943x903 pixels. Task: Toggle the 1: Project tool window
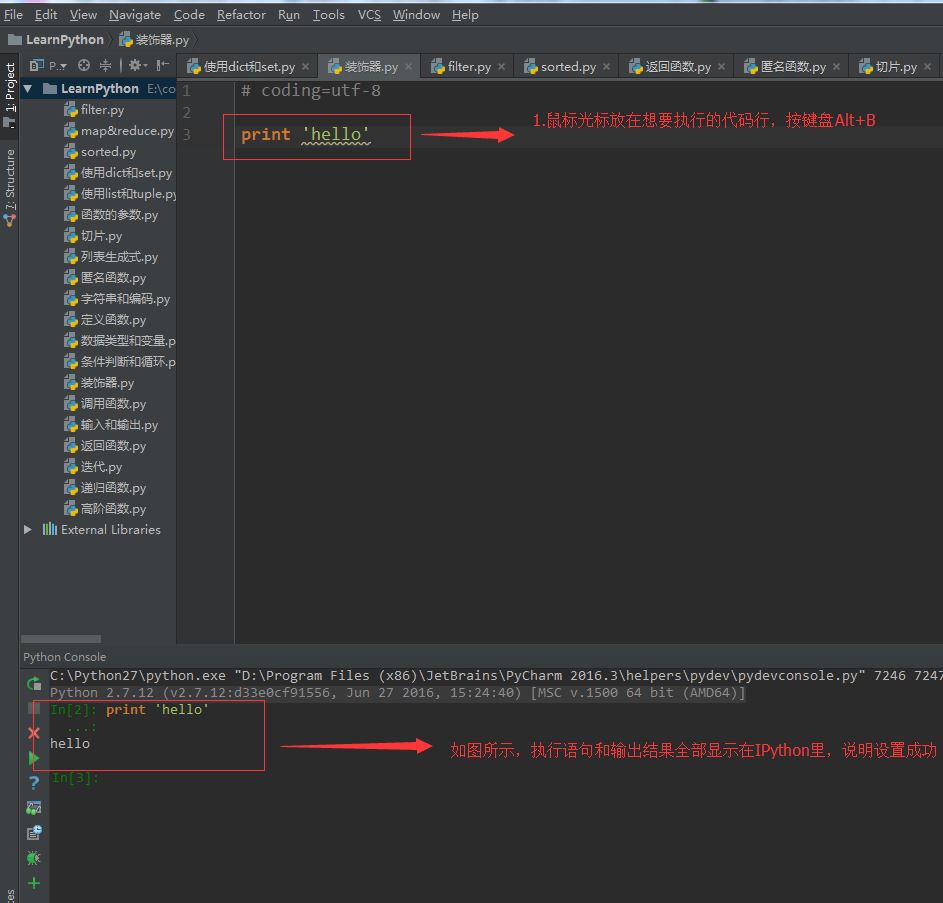[x=10, y=88]
